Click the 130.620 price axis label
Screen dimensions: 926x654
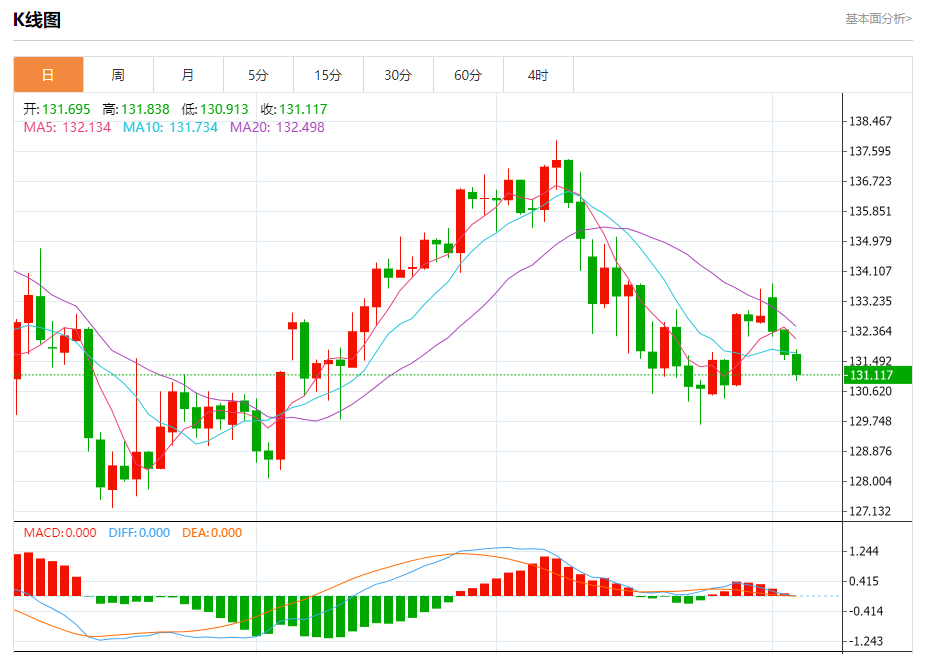click(x=870, y=391)
